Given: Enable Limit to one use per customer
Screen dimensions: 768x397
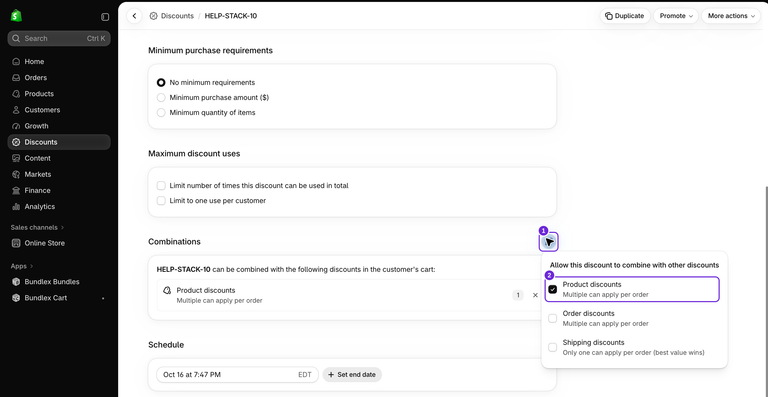Looking at the screenshot, I should (161, 201).
